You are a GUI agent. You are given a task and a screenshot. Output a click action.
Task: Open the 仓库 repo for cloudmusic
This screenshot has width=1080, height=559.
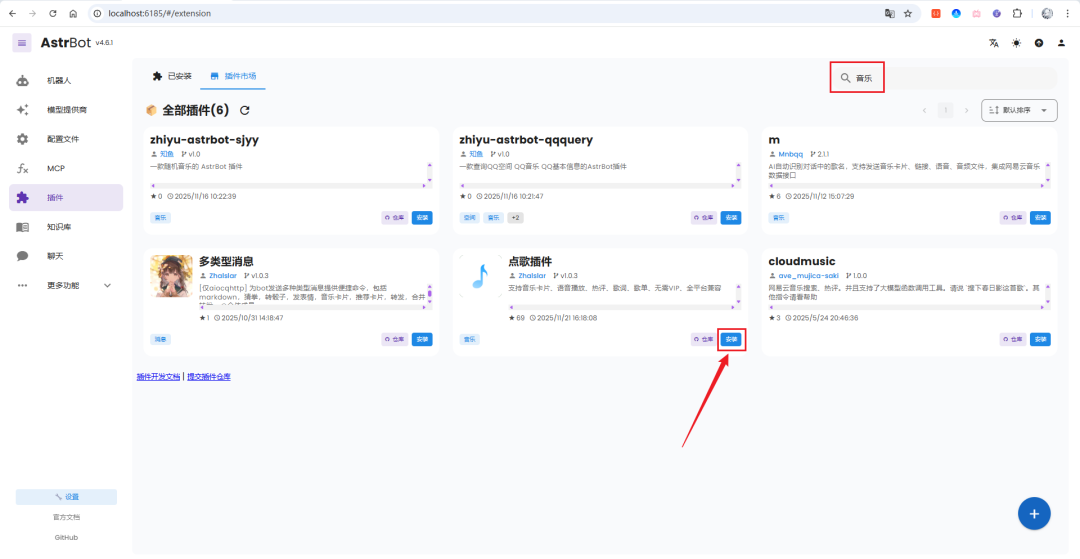[1013, 339]
